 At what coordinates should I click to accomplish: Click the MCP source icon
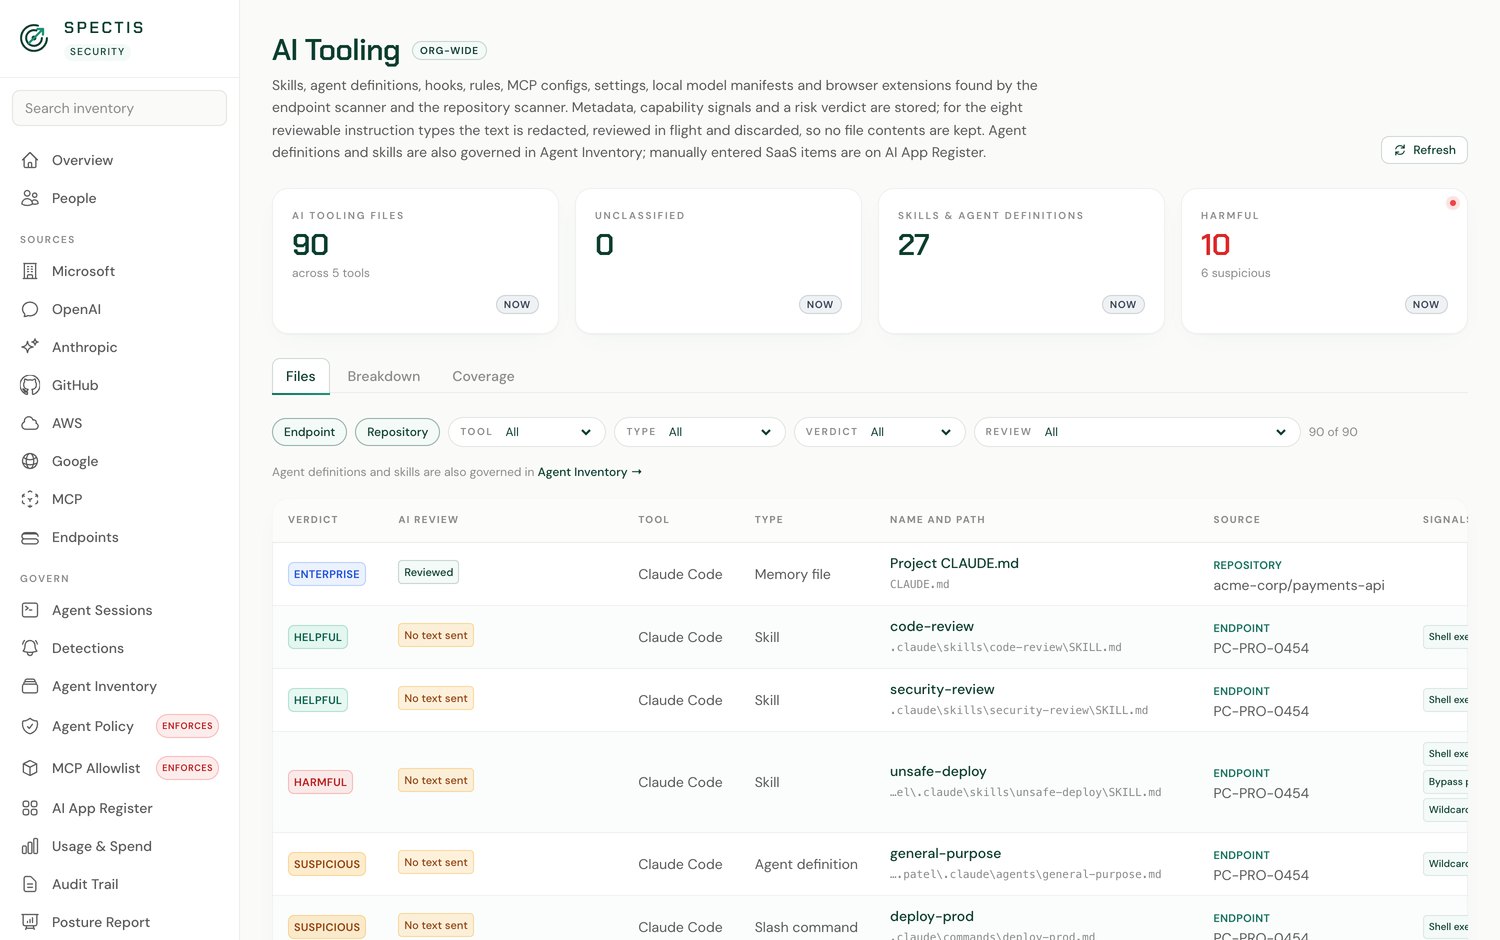click(30, 499)
